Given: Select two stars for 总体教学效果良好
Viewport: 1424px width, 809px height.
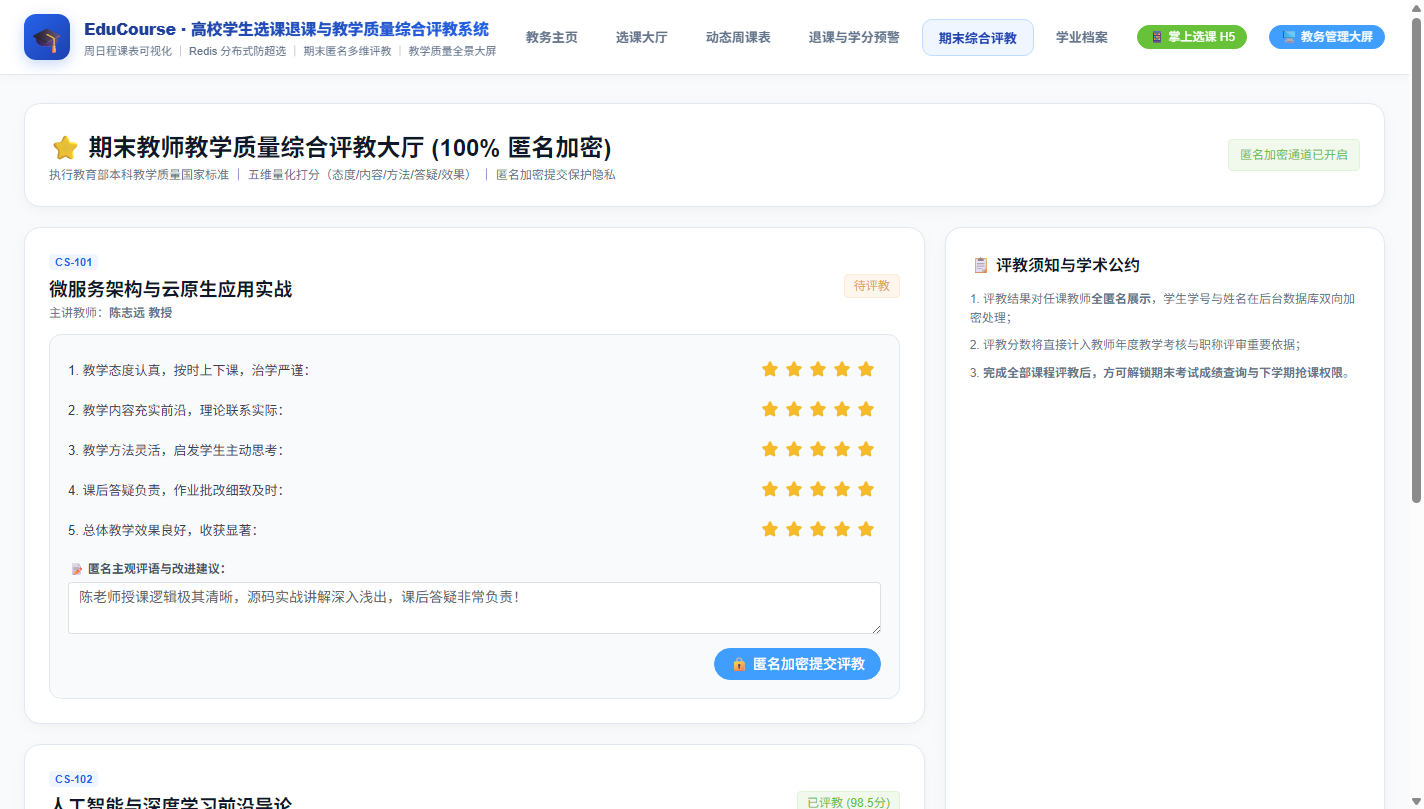Looking at the screenshot, I should pos(794,529).
